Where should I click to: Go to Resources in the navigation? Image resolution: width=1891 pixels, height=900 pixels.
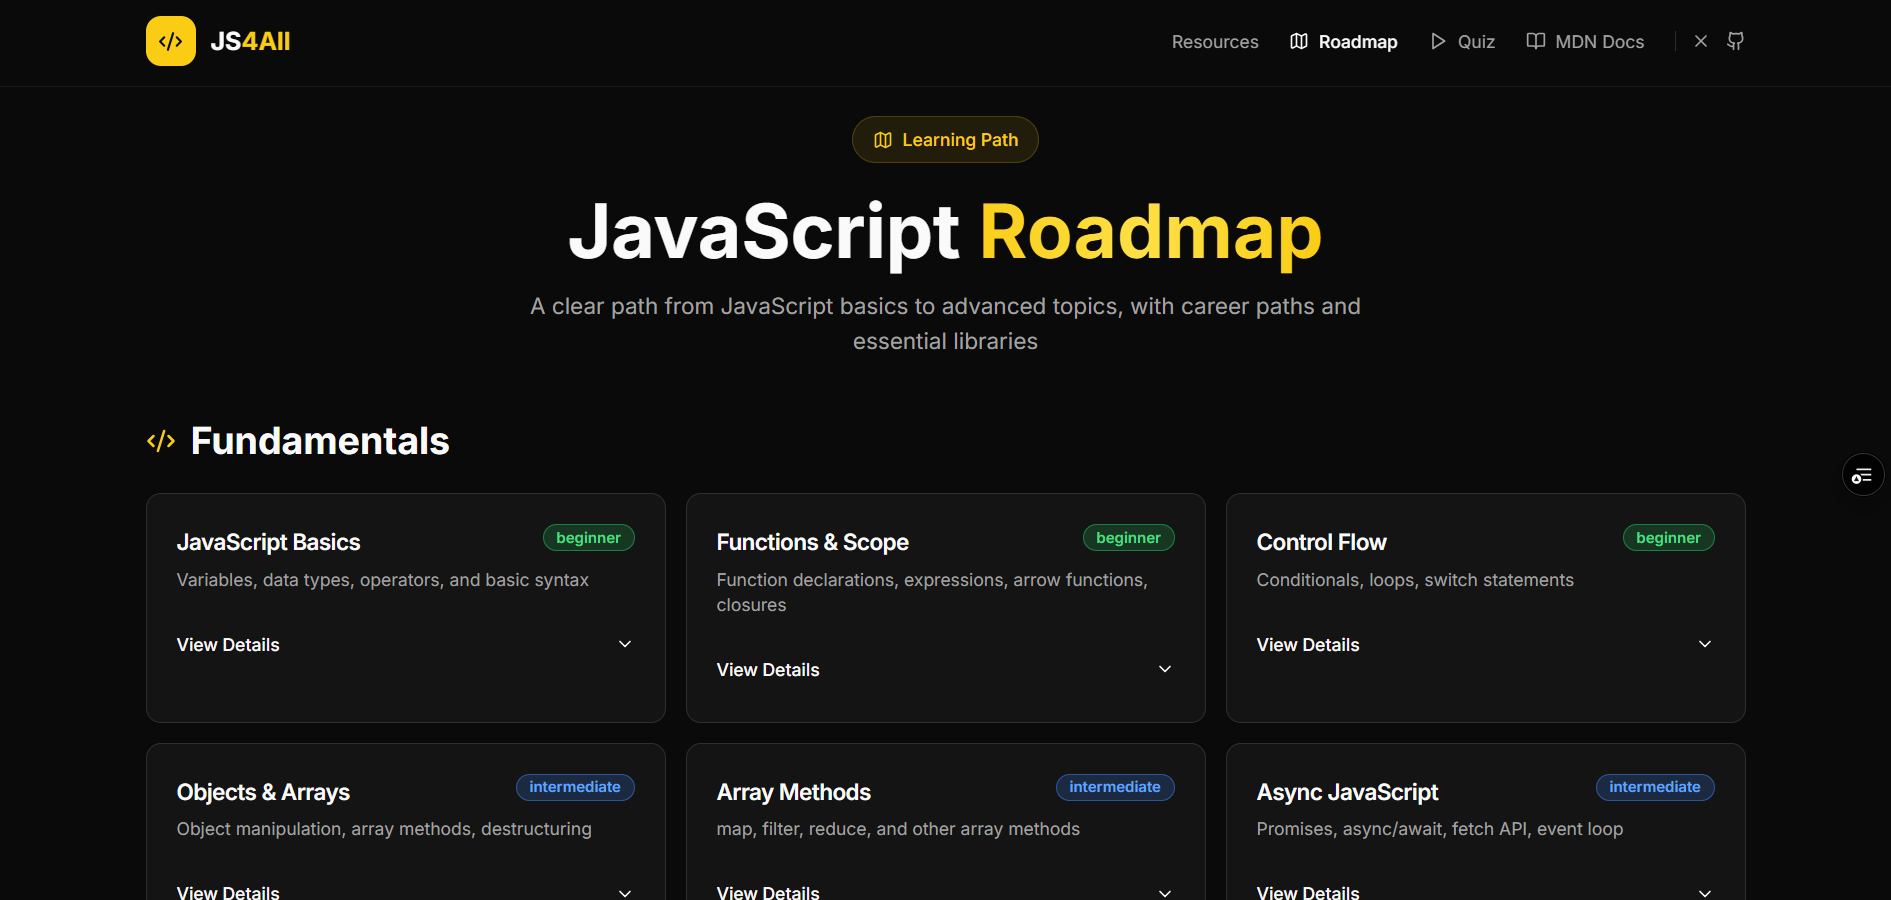[1215, 42]
